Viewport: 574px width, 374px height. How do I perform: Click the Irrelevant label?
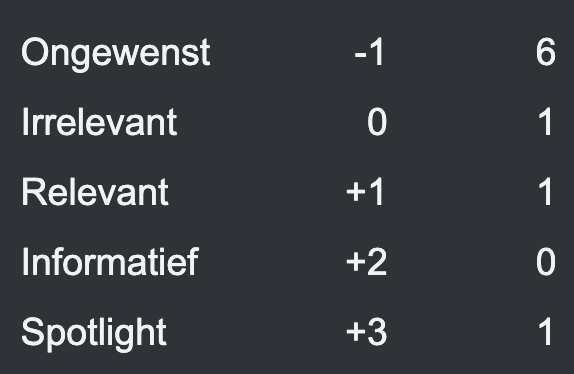[x=99, y=122]
